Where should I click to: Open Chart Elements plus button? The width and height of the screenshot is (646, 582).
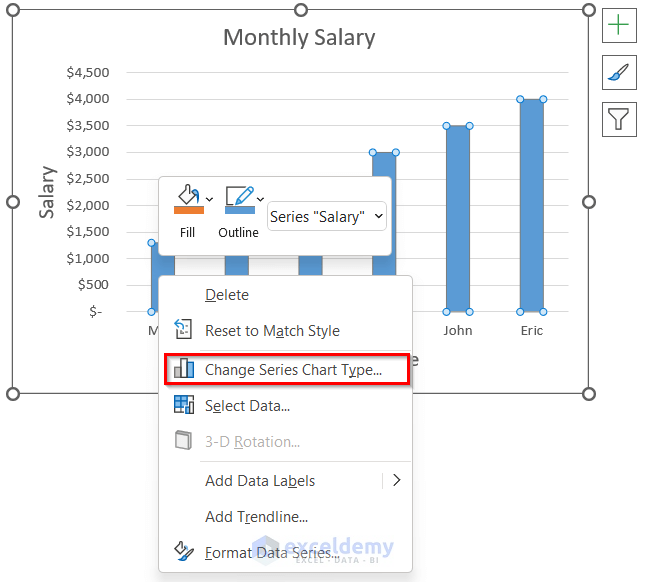click(x=619, y=26)
